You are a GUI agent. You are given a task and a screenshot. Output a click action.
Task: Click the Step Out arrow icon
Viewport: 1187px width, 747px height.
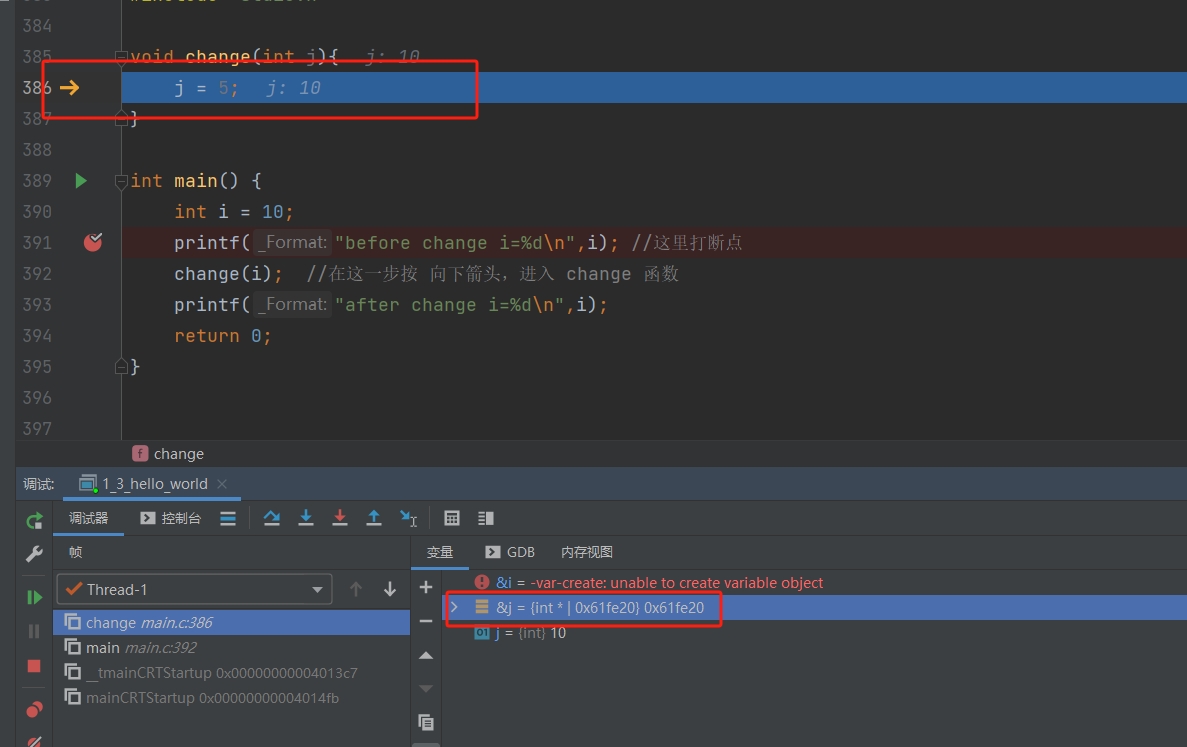coord(374,518)
